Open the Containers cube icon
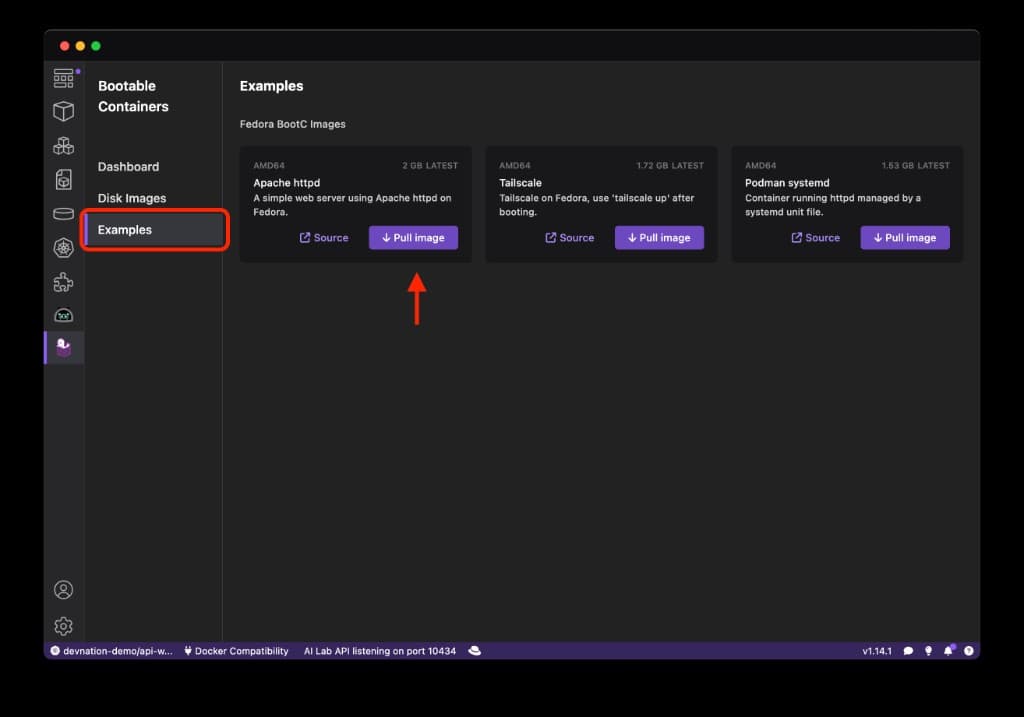1024x717 pixels. tap(63, 111)
